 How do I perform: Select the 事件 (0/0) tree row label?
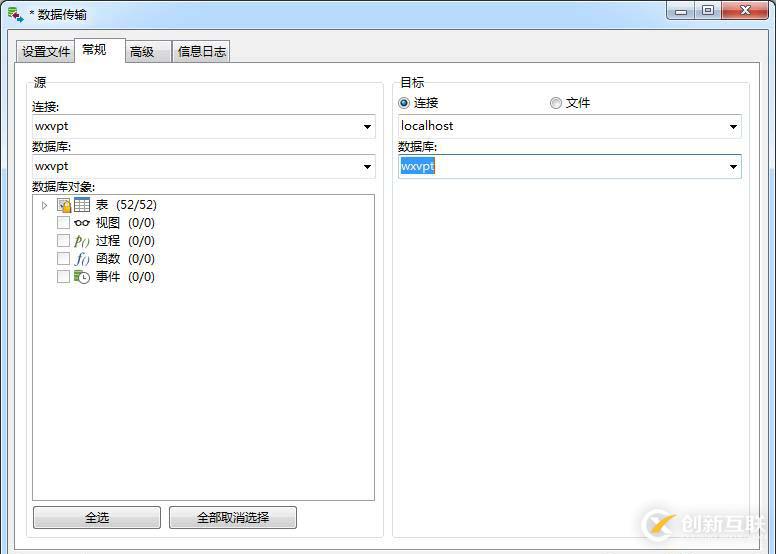click(125, 276)
